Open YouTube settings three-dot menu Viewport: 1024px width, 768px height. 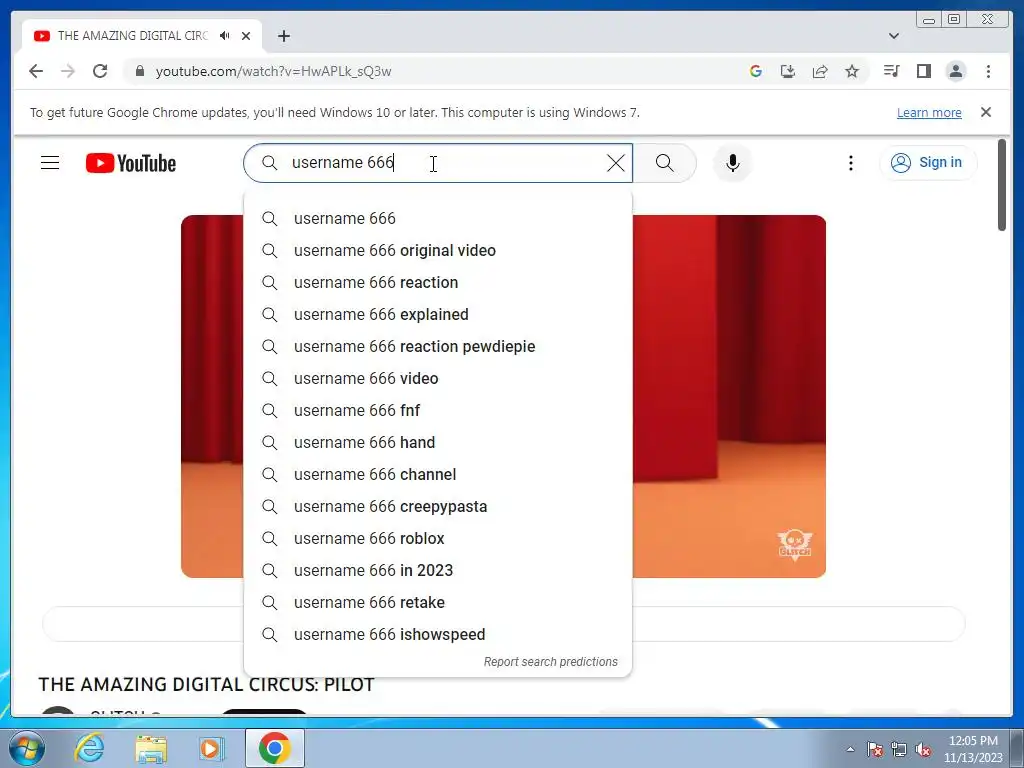pos(850,163)
